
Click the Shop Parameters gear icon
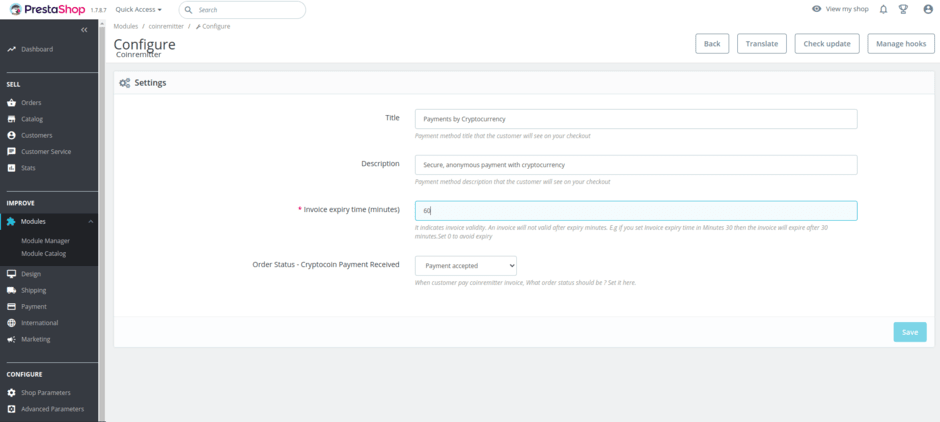[11, 393]
